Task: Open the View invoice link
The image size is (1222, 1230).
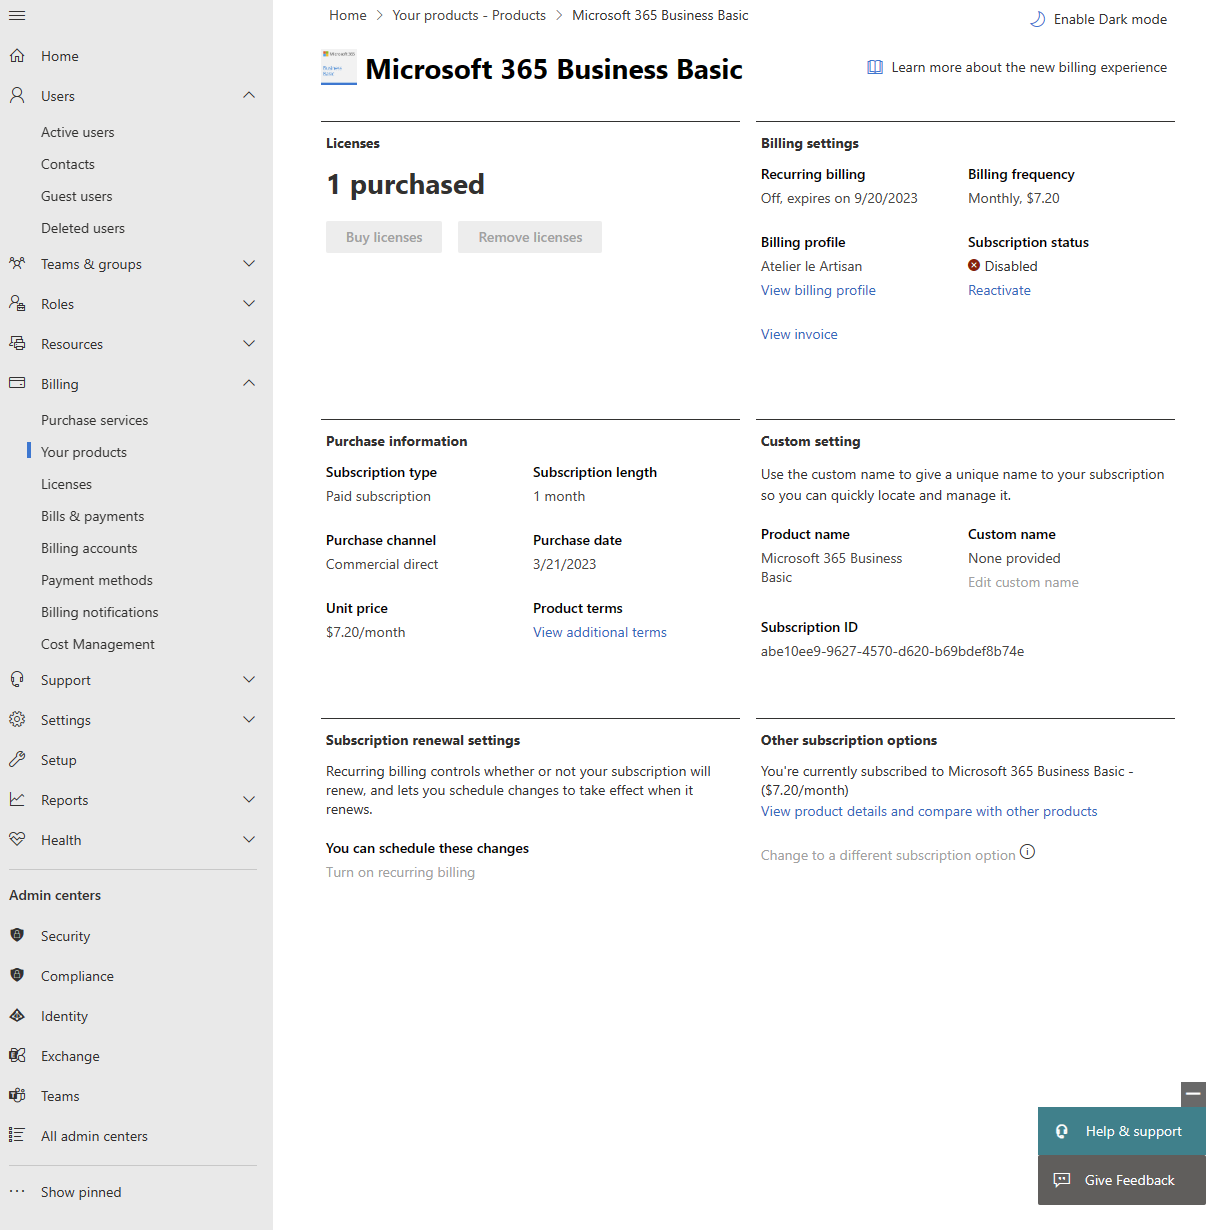Action: [x=798, y=333]
